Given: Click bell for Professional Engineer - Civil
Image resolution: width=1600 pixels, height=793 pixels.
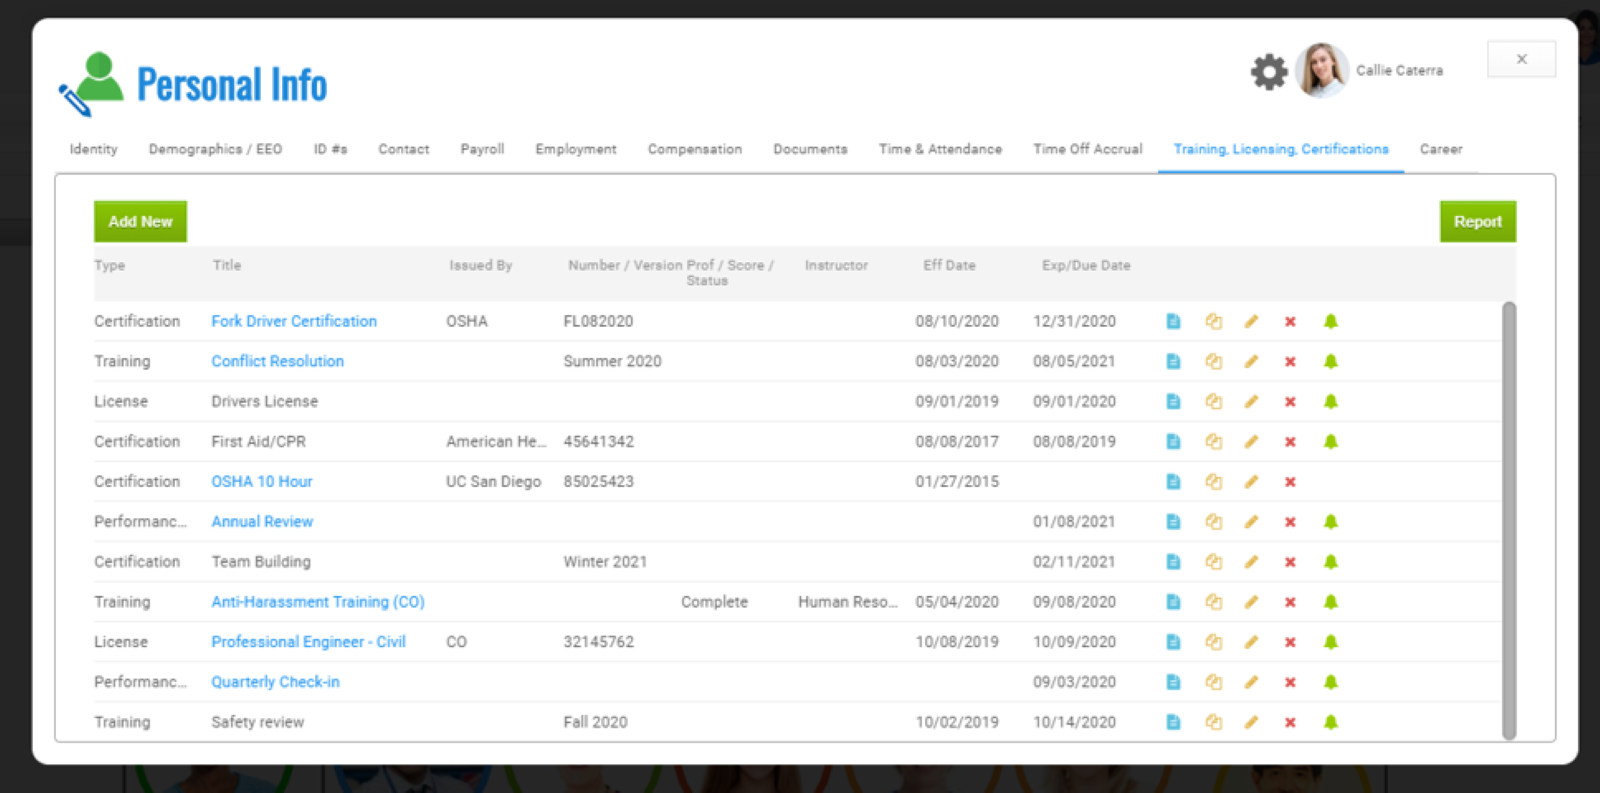Looking at the screenshot, I should (1330, 641).
